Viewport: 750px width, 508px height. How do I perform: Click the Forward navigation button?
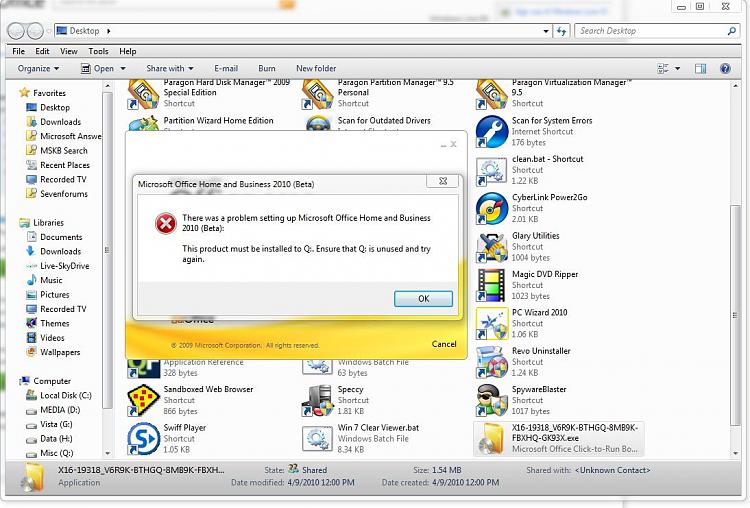35,31
